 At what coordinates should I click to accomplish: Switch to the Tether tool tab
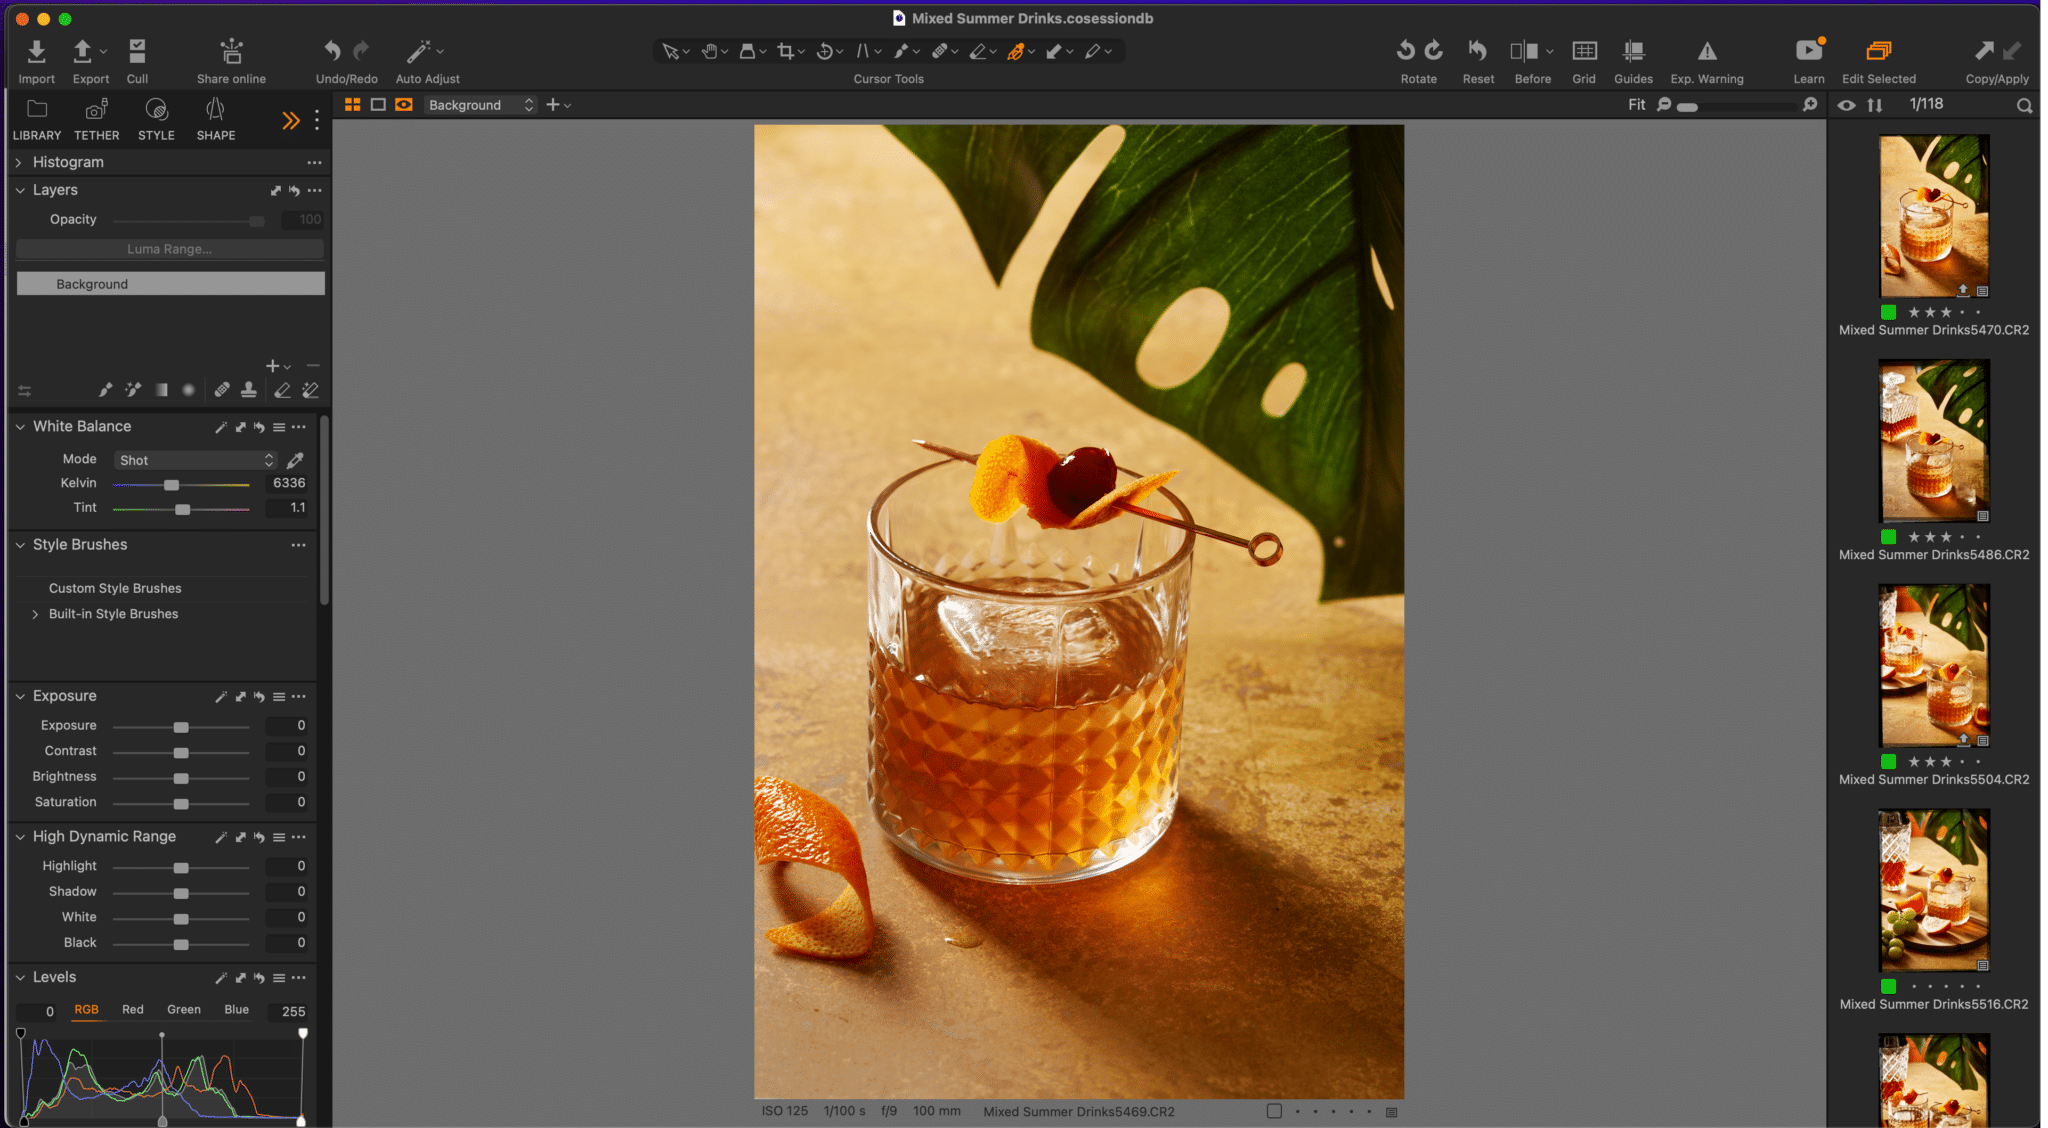[x=96, y=119]
